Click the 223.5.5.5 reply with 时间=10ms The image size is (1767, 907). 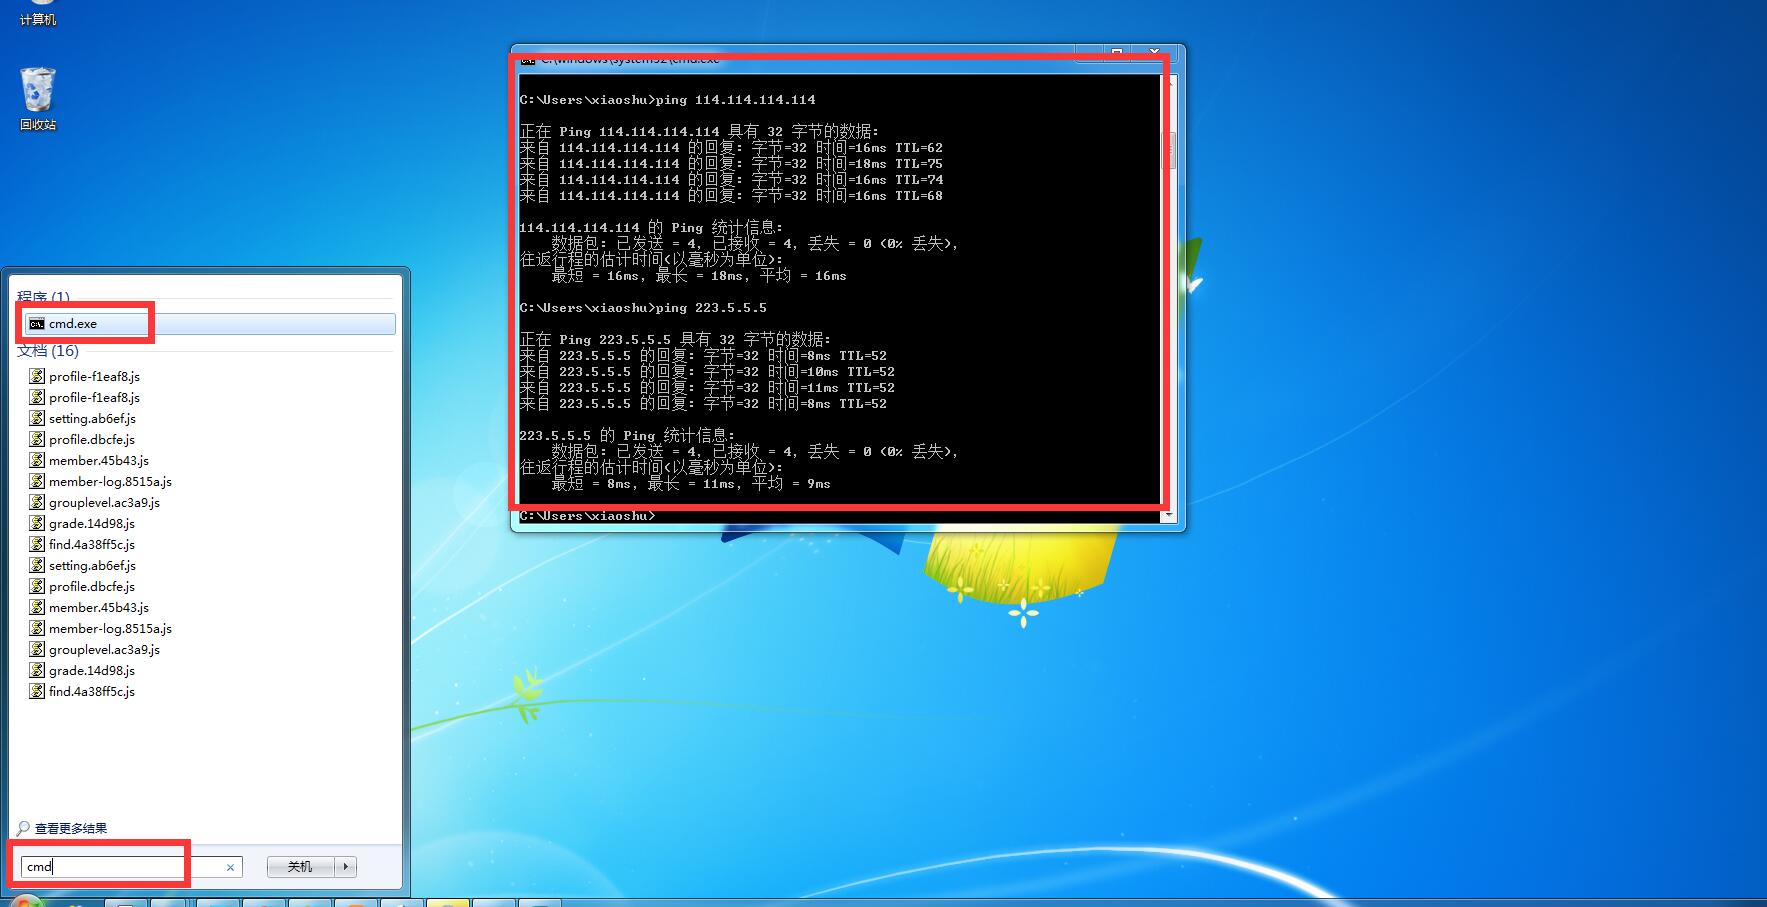point(707,372)
